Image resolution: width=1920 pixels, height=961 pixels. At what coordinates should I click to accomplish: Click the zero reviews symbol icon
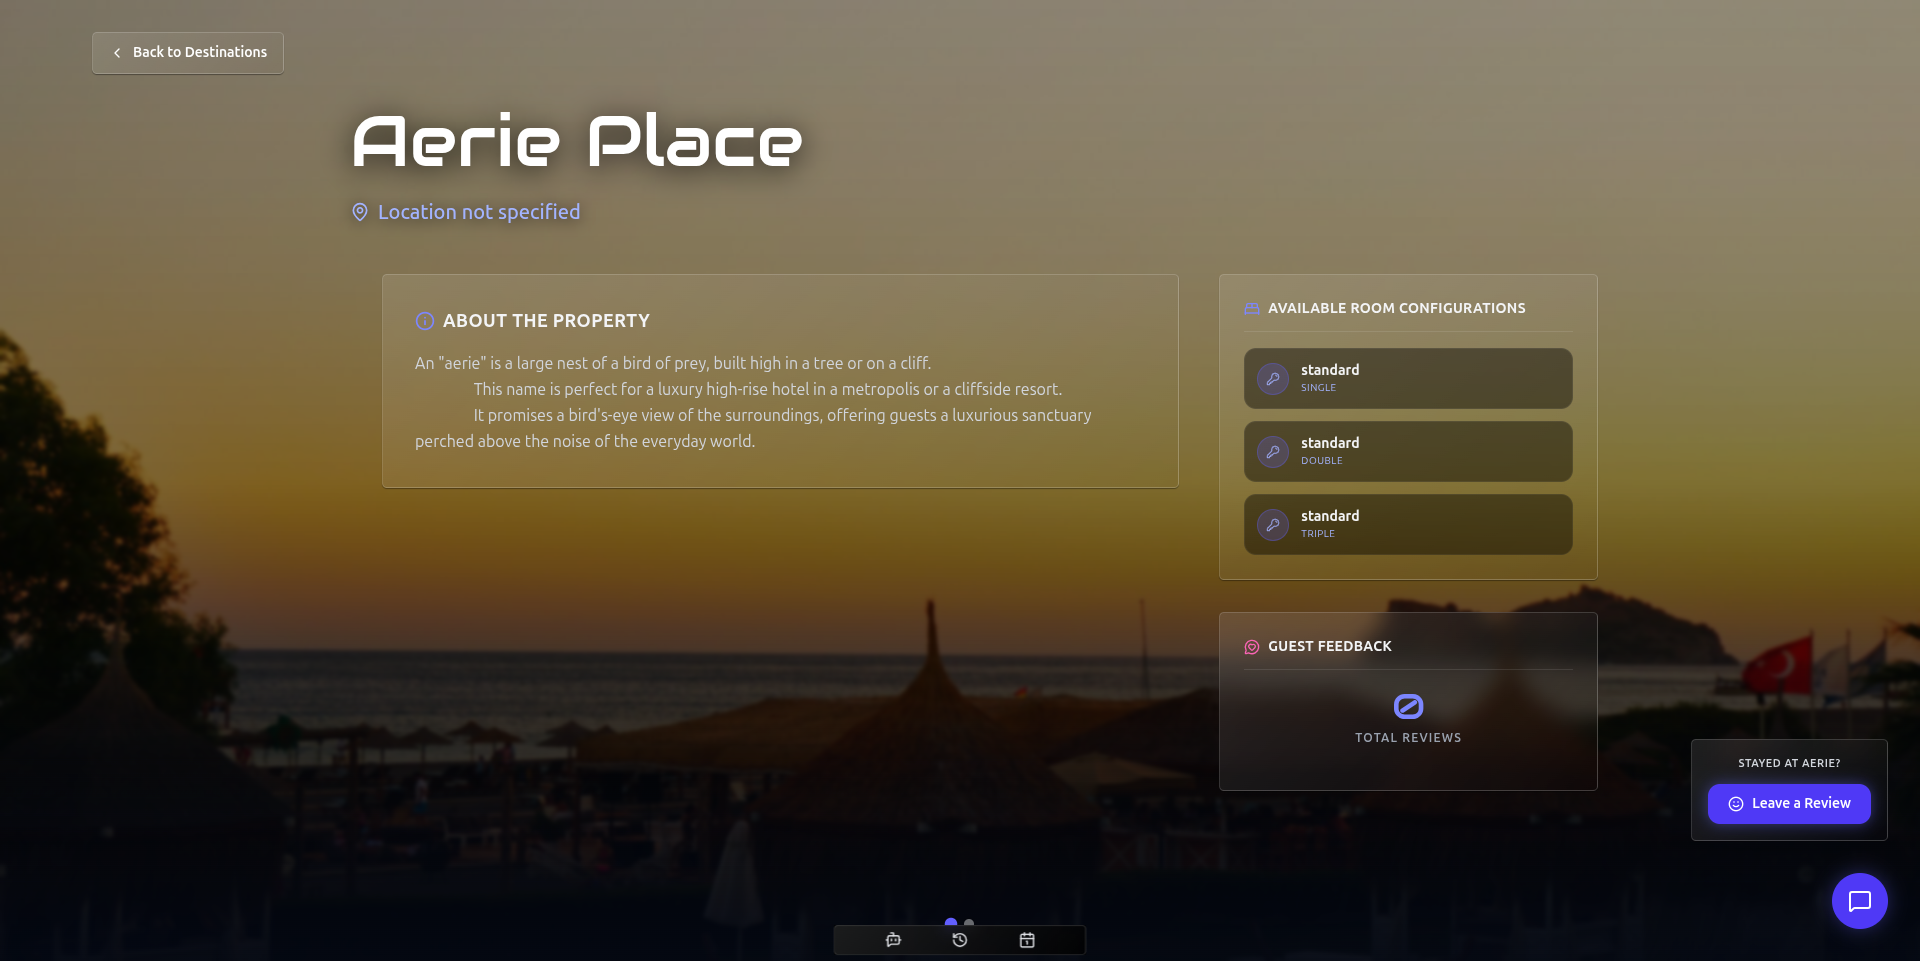pyautogui.click(x=1408, y=707)
